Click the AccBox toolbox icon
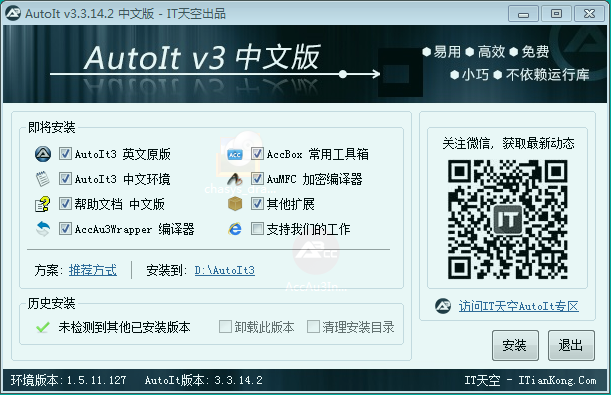 (x=235, y=154)
